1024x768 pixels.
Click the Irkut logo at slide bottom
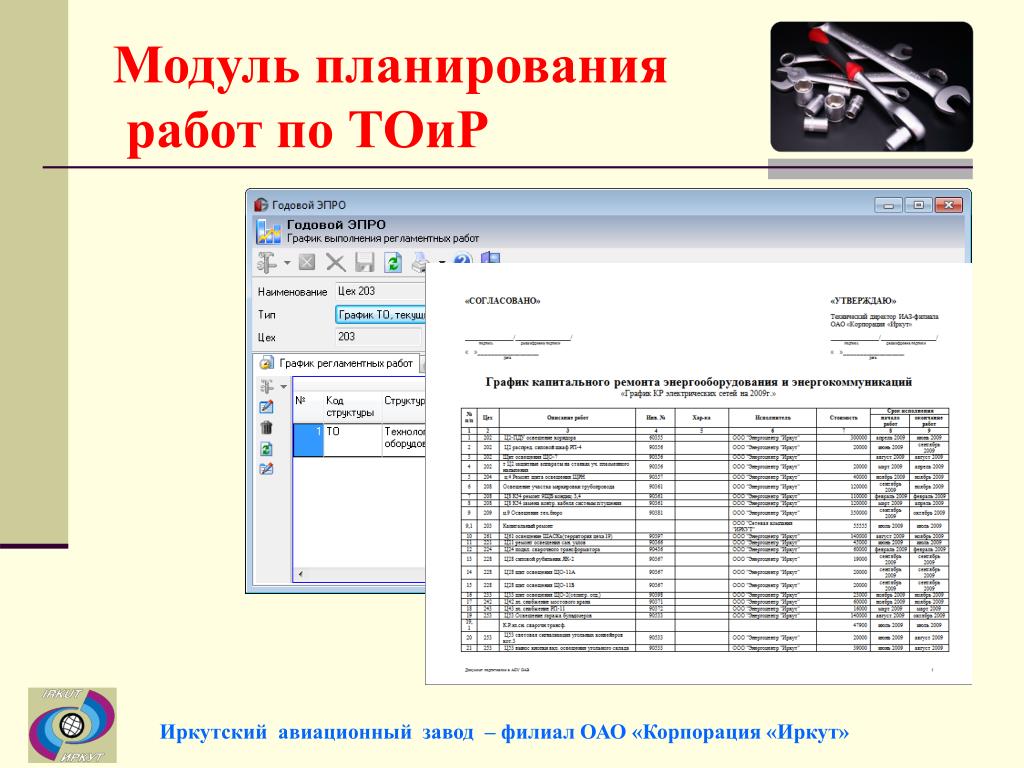click(x=72, y=725)
